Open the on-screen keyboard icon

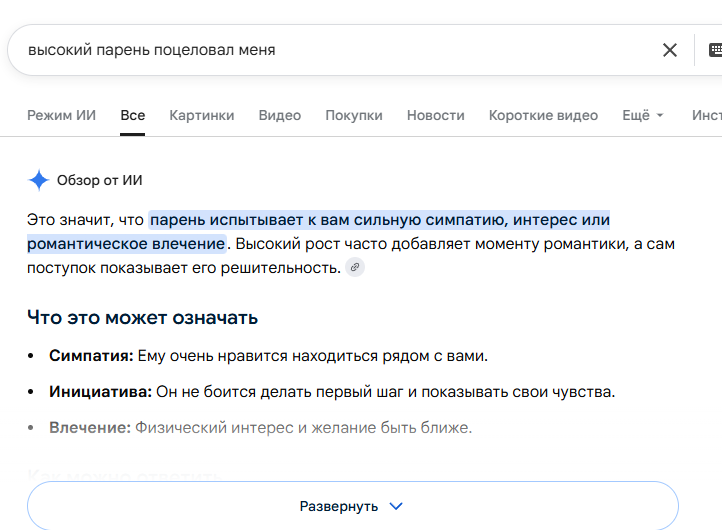[x=715, y=50]
